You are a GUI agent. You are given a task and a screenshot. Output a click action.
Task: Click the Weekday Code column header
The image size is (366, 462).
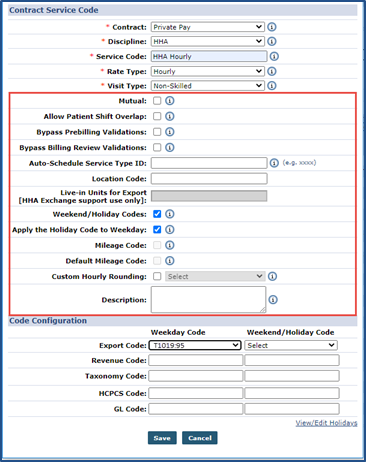pyautogui.click(x=178, y=332)
